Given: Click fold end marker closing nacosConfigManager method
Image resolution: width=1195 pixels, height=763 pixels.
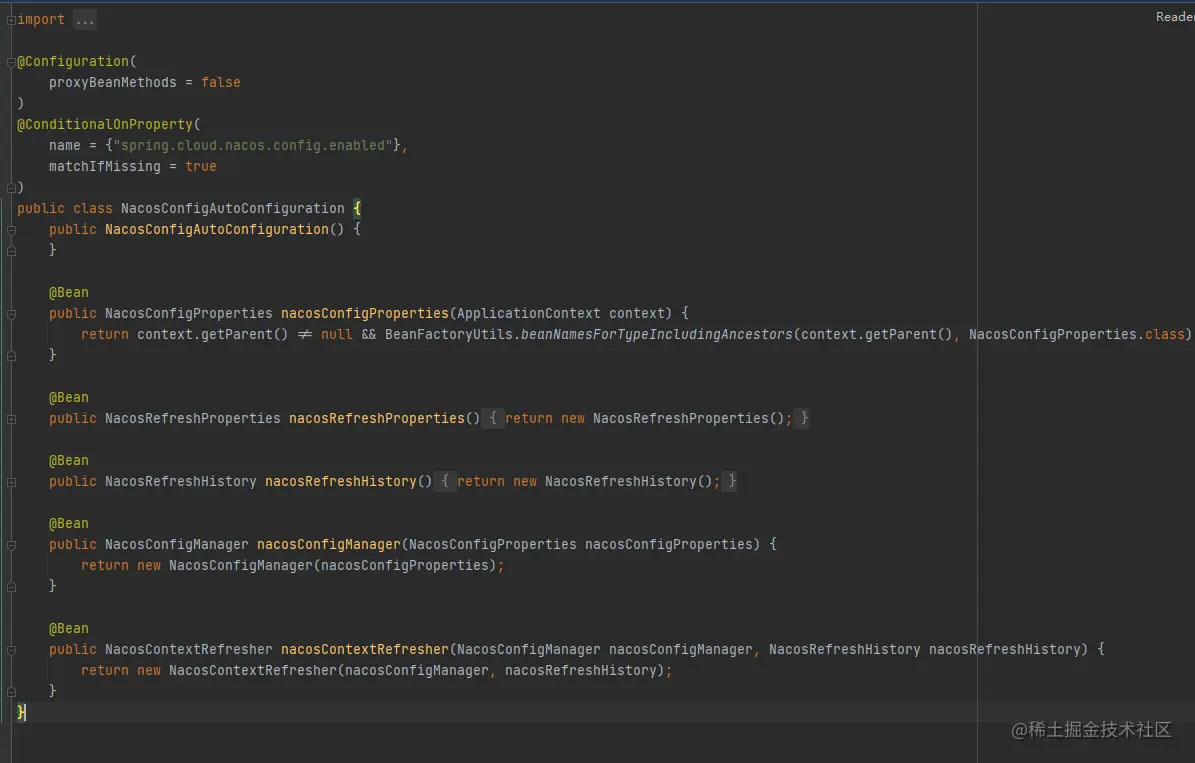Looking at the screenshot, I should [11, 587].
